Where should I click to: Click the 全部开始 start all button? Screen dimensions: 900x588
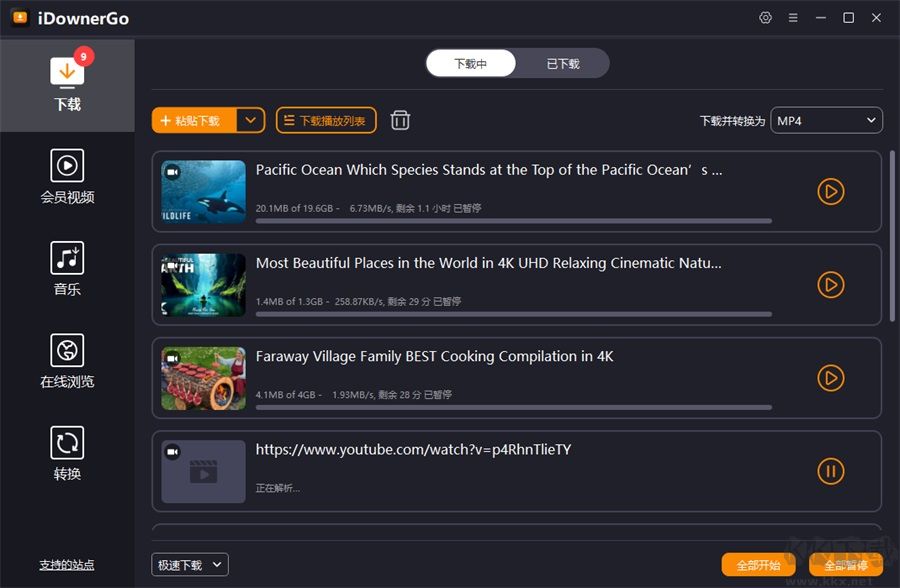coord(758,566)
